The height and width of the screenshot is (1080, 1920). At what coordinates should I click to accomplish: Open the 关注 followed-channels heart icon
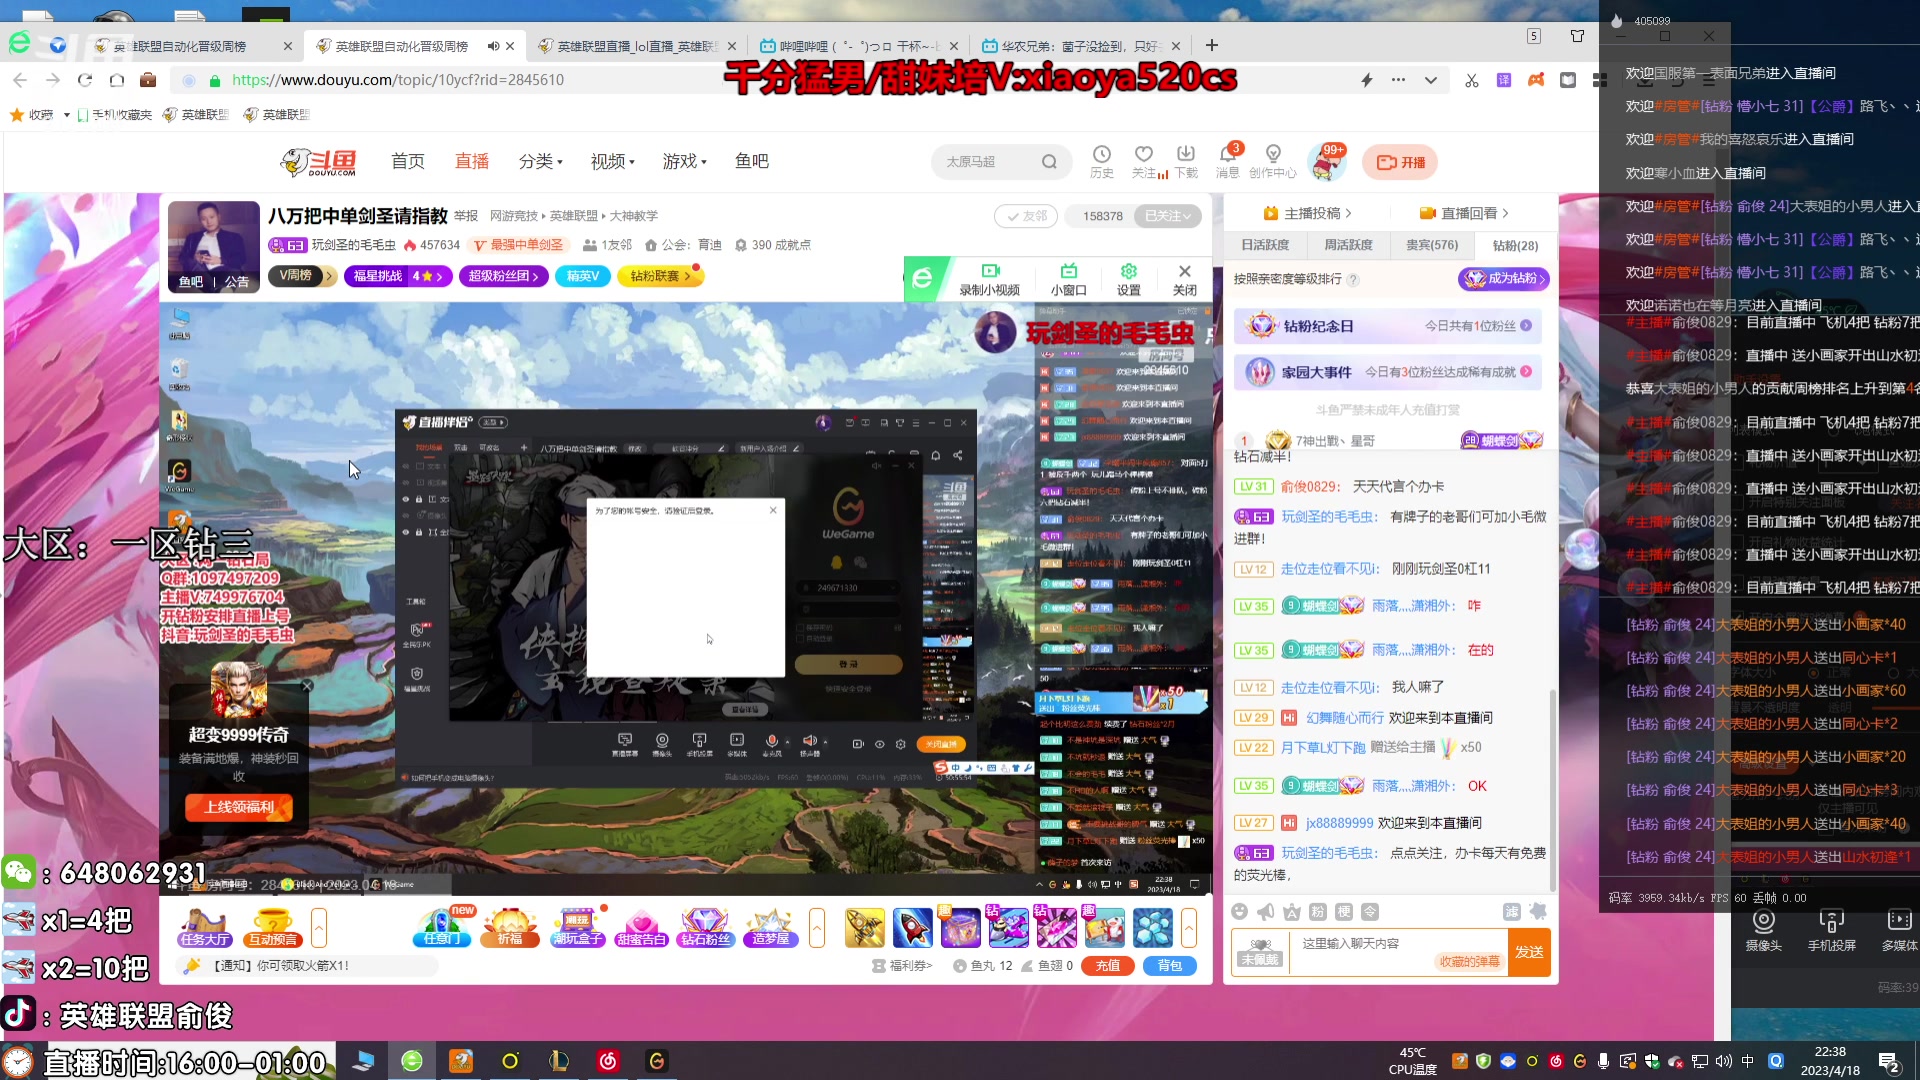click(x=1144, y=160)
